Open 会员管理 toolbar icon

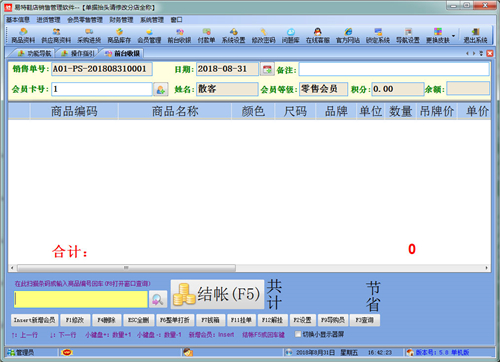[149, 36]
